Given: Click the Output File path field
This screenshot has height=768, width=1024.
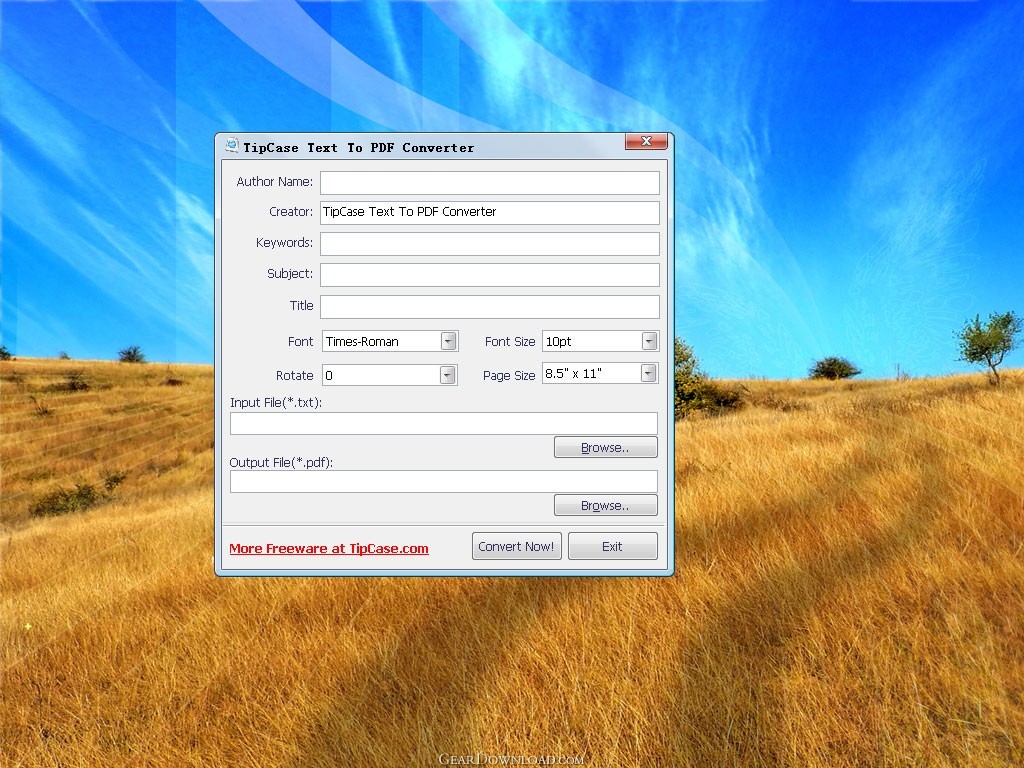Looking at the screenshot, I should (x=443, y=481).
